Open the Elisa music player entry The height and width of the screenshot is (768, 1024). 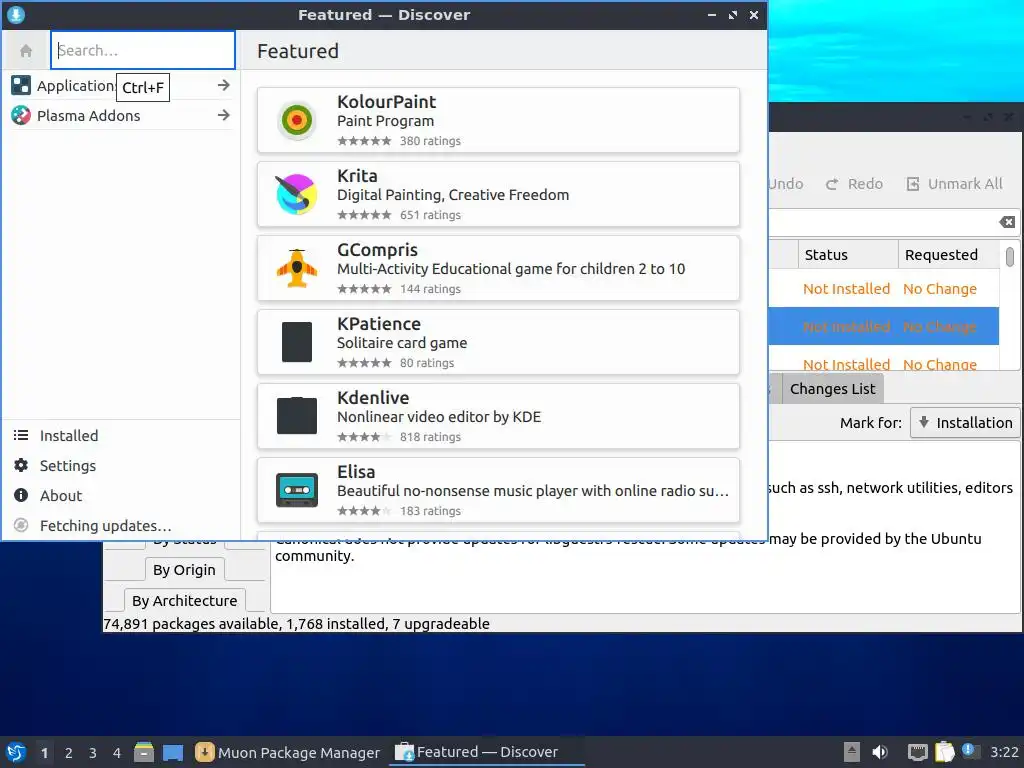tap(498, 490)
